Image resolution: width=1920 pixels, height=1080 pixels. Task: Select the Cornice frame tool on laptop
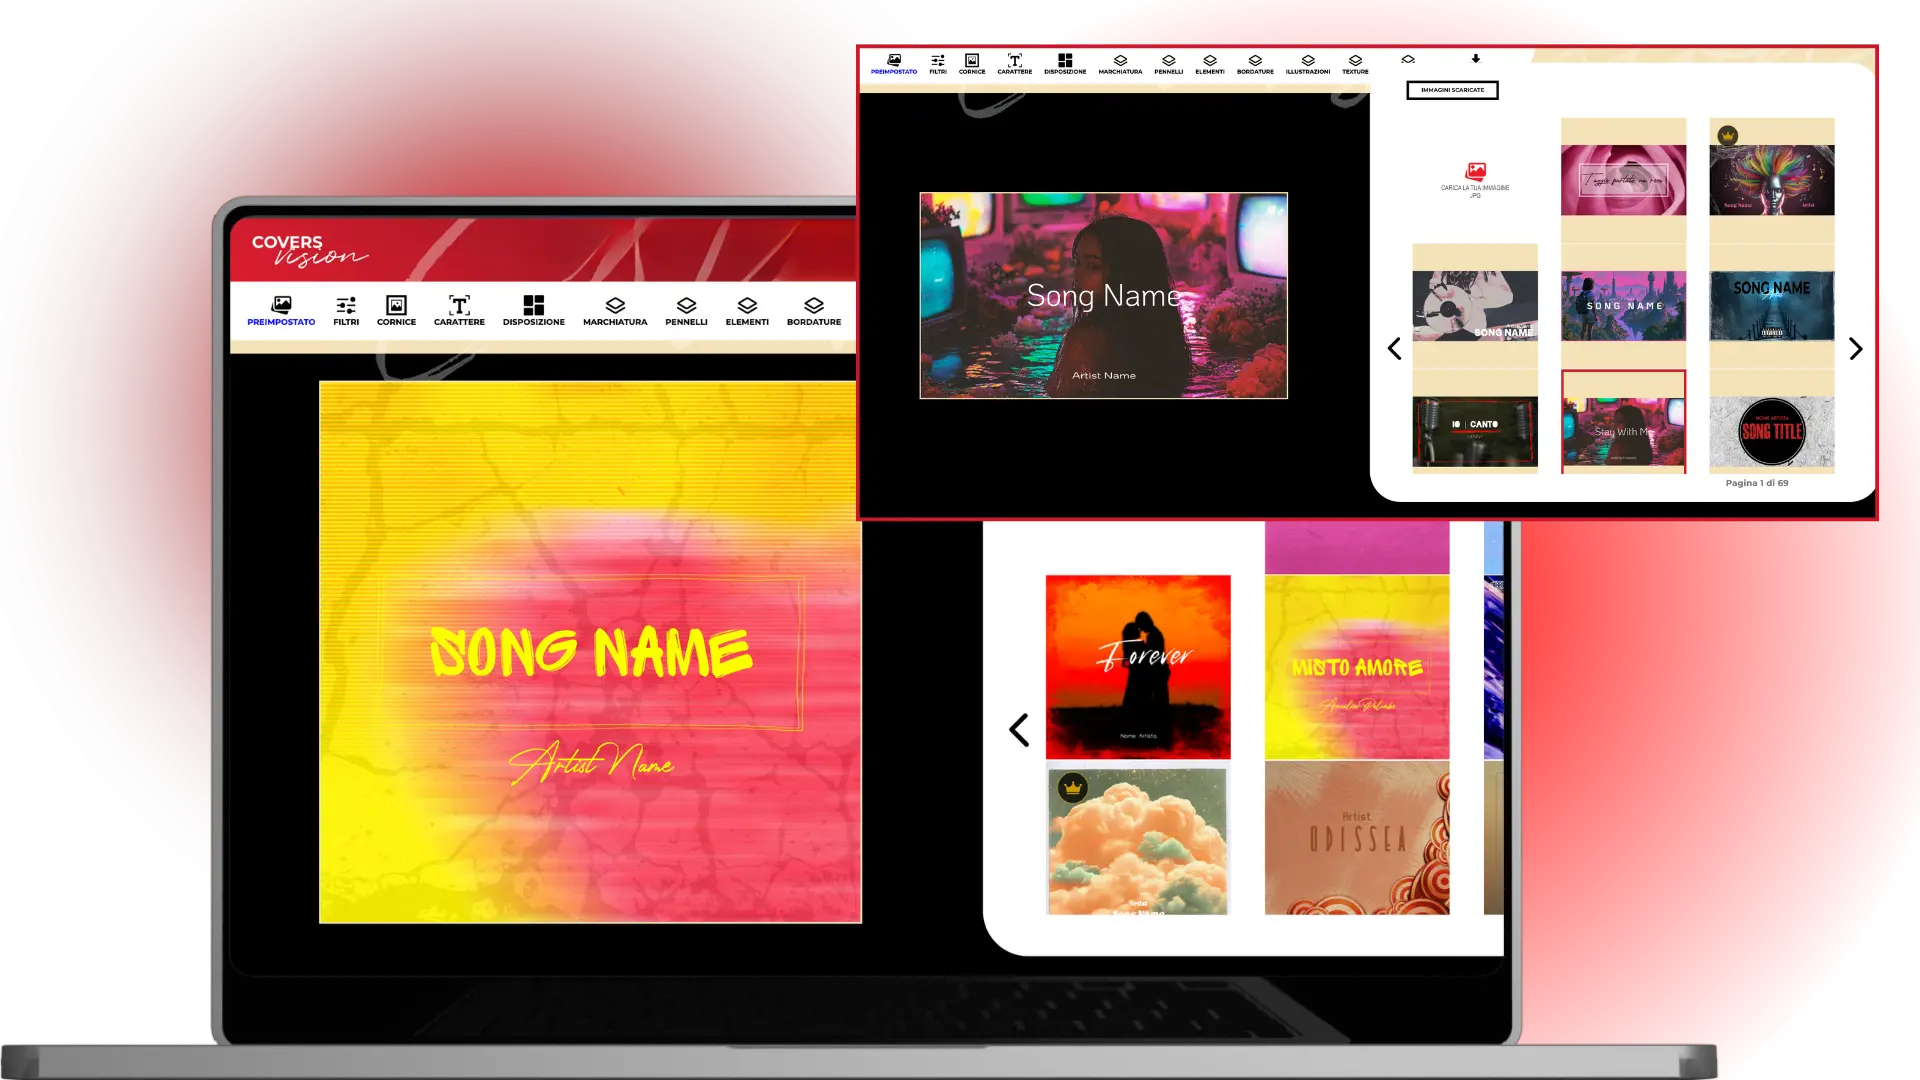[x=396, y=310]
